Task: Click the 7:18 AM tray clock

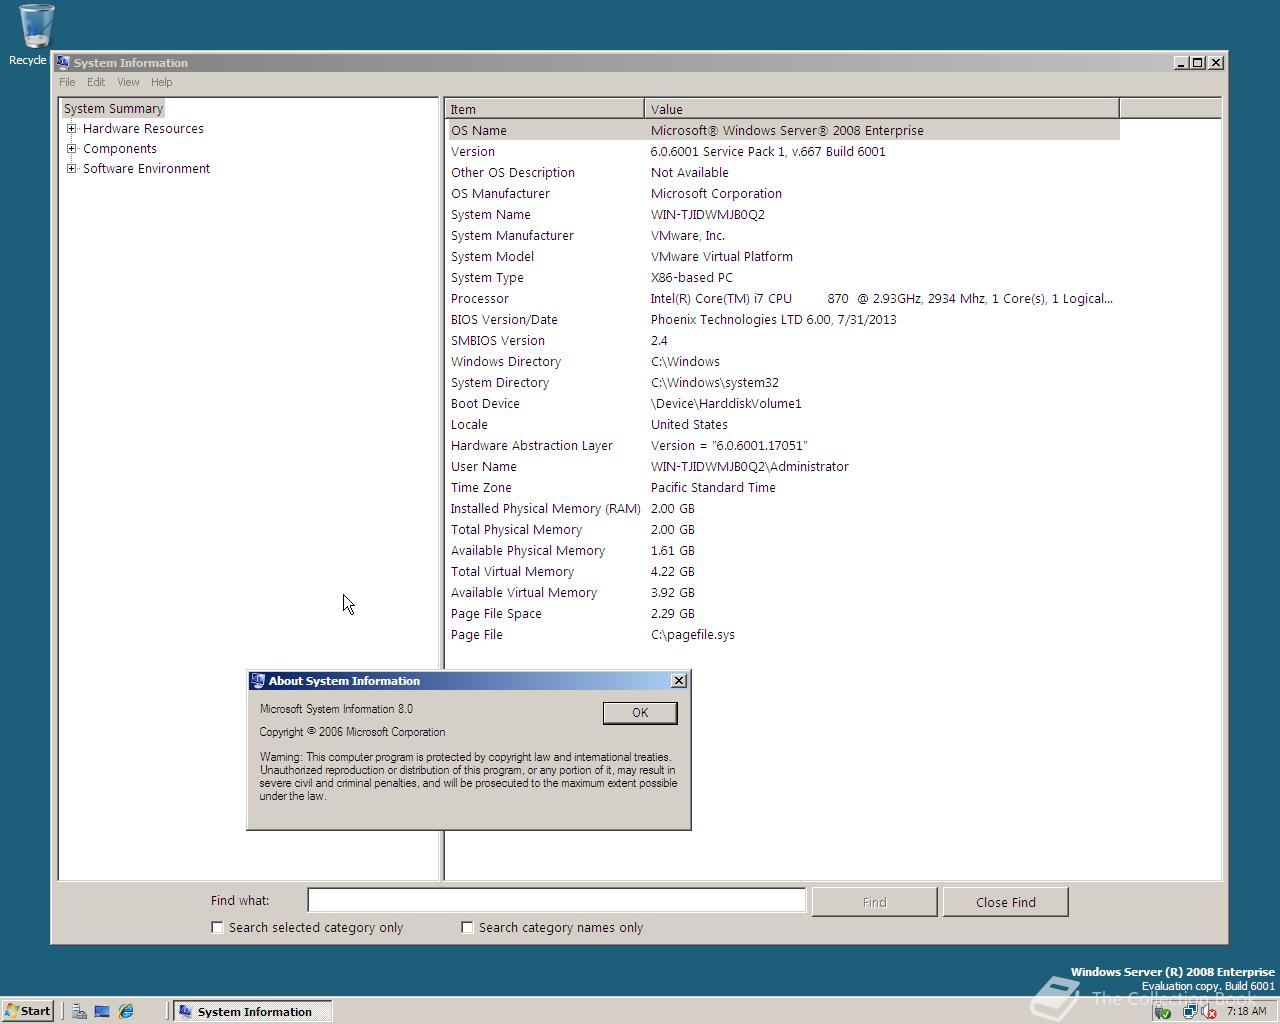Action: 1246,1011
